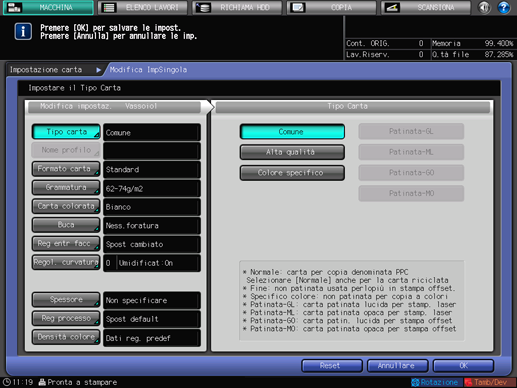Open the Buca punch setting
Image resolution: width=517 pixels, height=388 pixels.
click(66, 225)
